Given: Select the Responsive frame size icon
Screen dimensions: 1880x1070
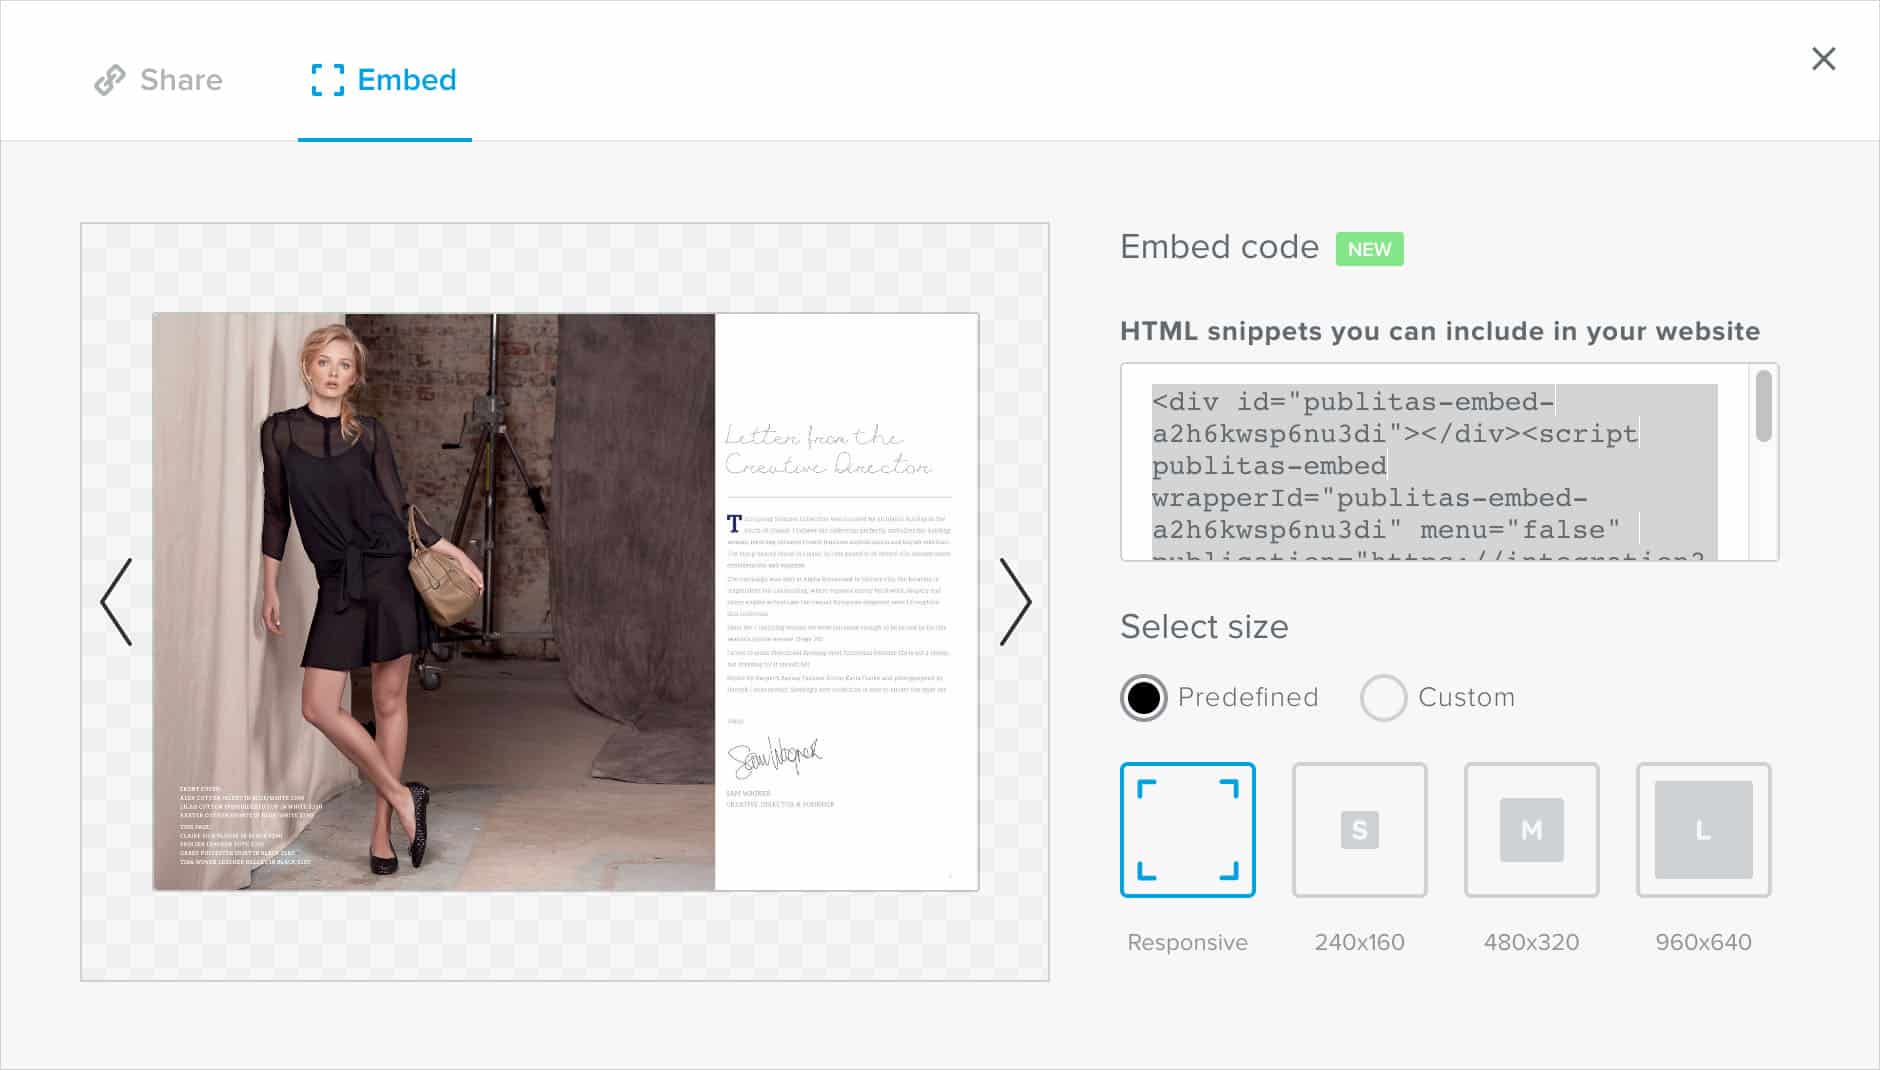Looking at the screenshot, I should click(x=1188, y=830).
